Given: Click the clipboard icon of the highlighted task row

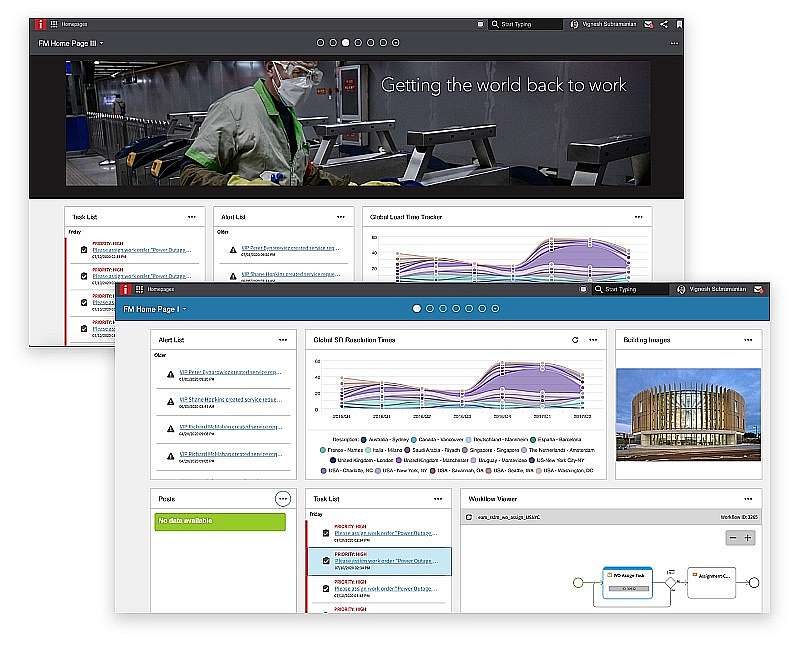Looking at the screenshot, I should 326,561.
